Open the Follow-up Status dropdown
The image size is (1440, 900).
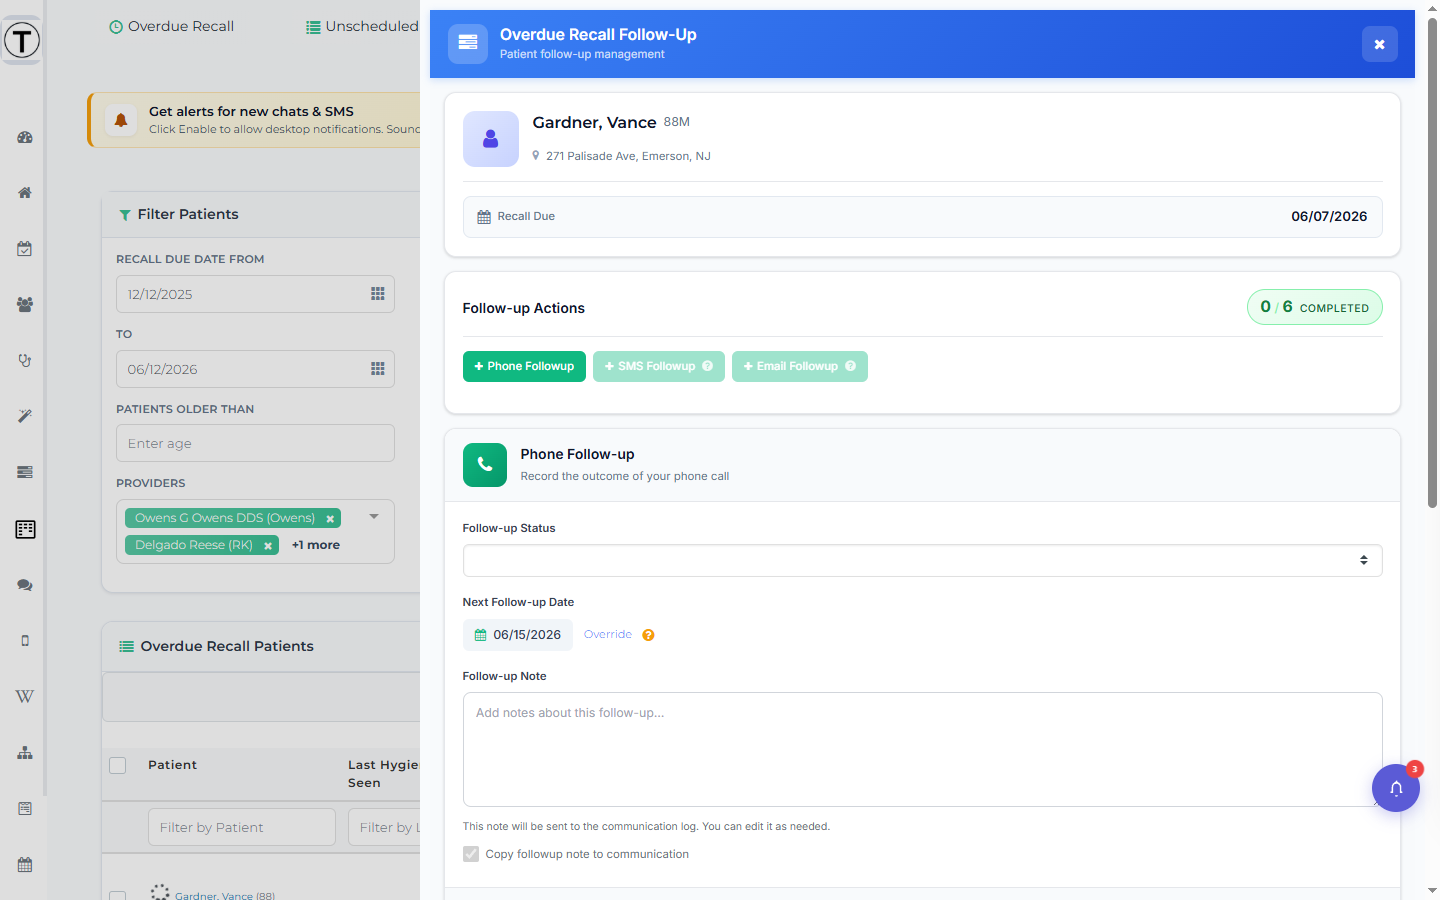pyautogui.click(x=922, y=561)
